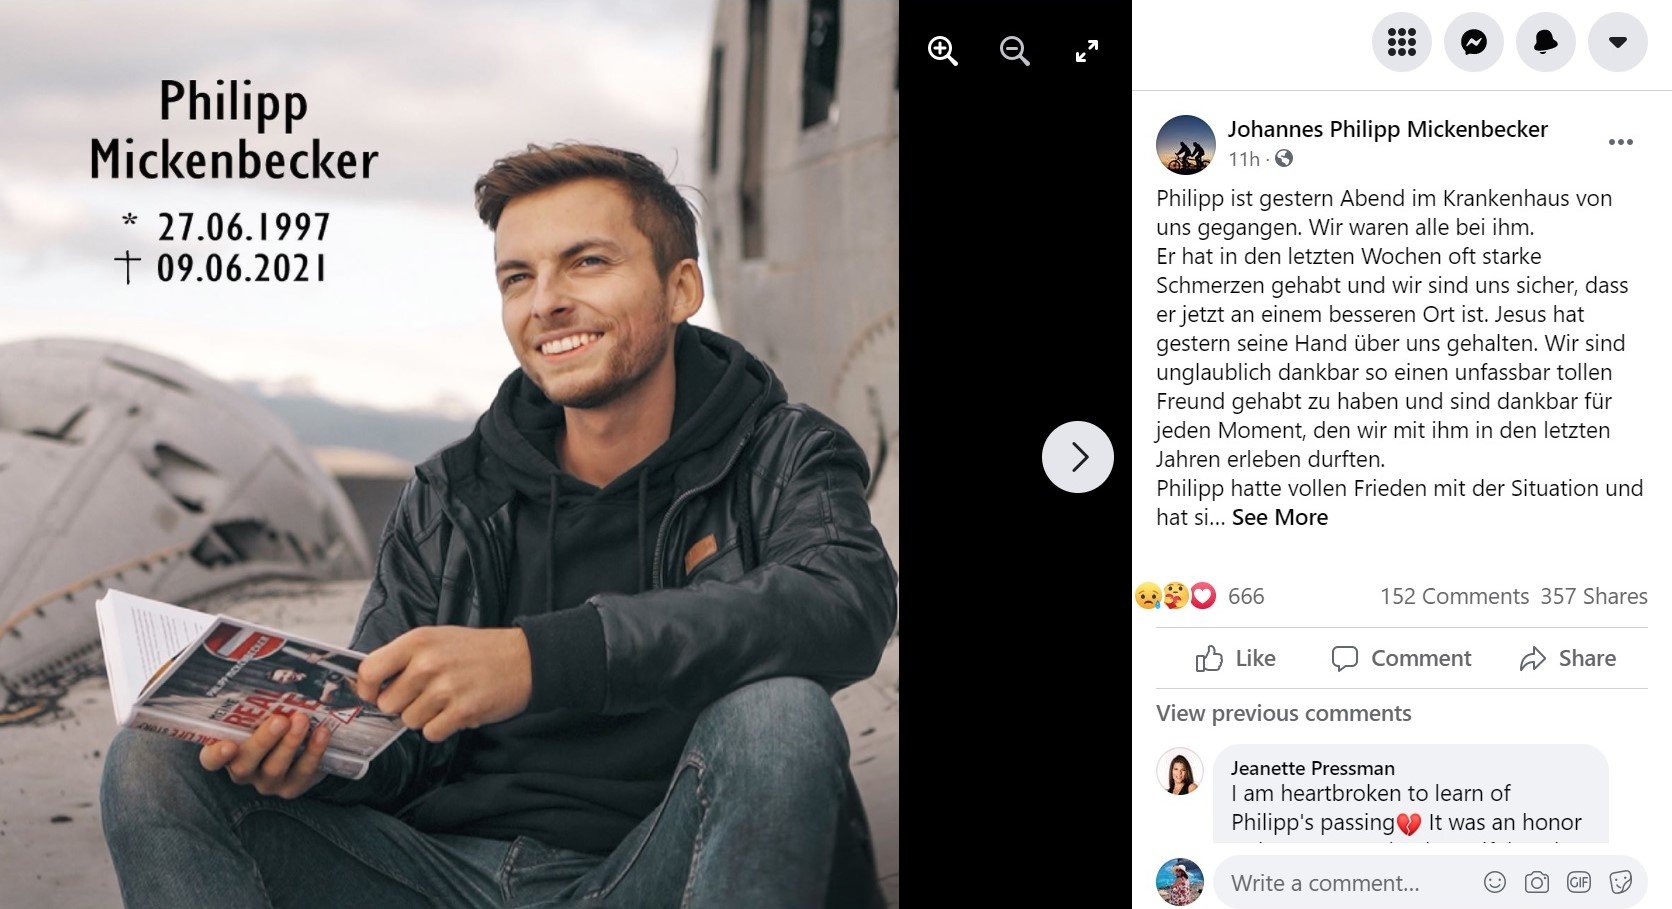Attach a photo to the comment
The image size is (1672, 909).
pos(1537,882)
